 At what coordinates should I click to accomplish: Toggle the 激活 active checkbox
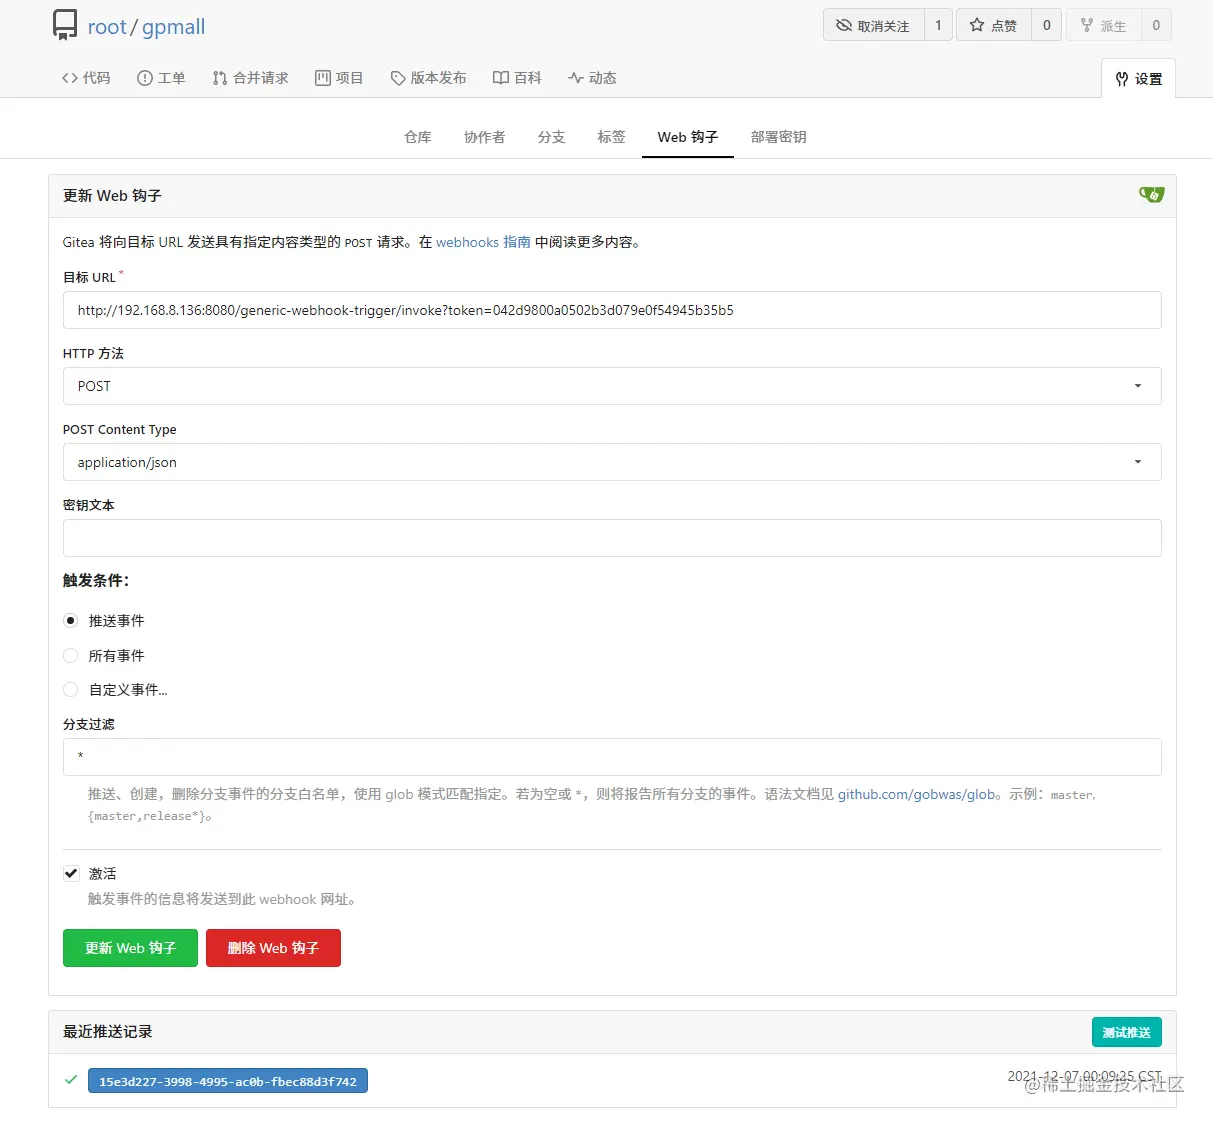[71, 873]
